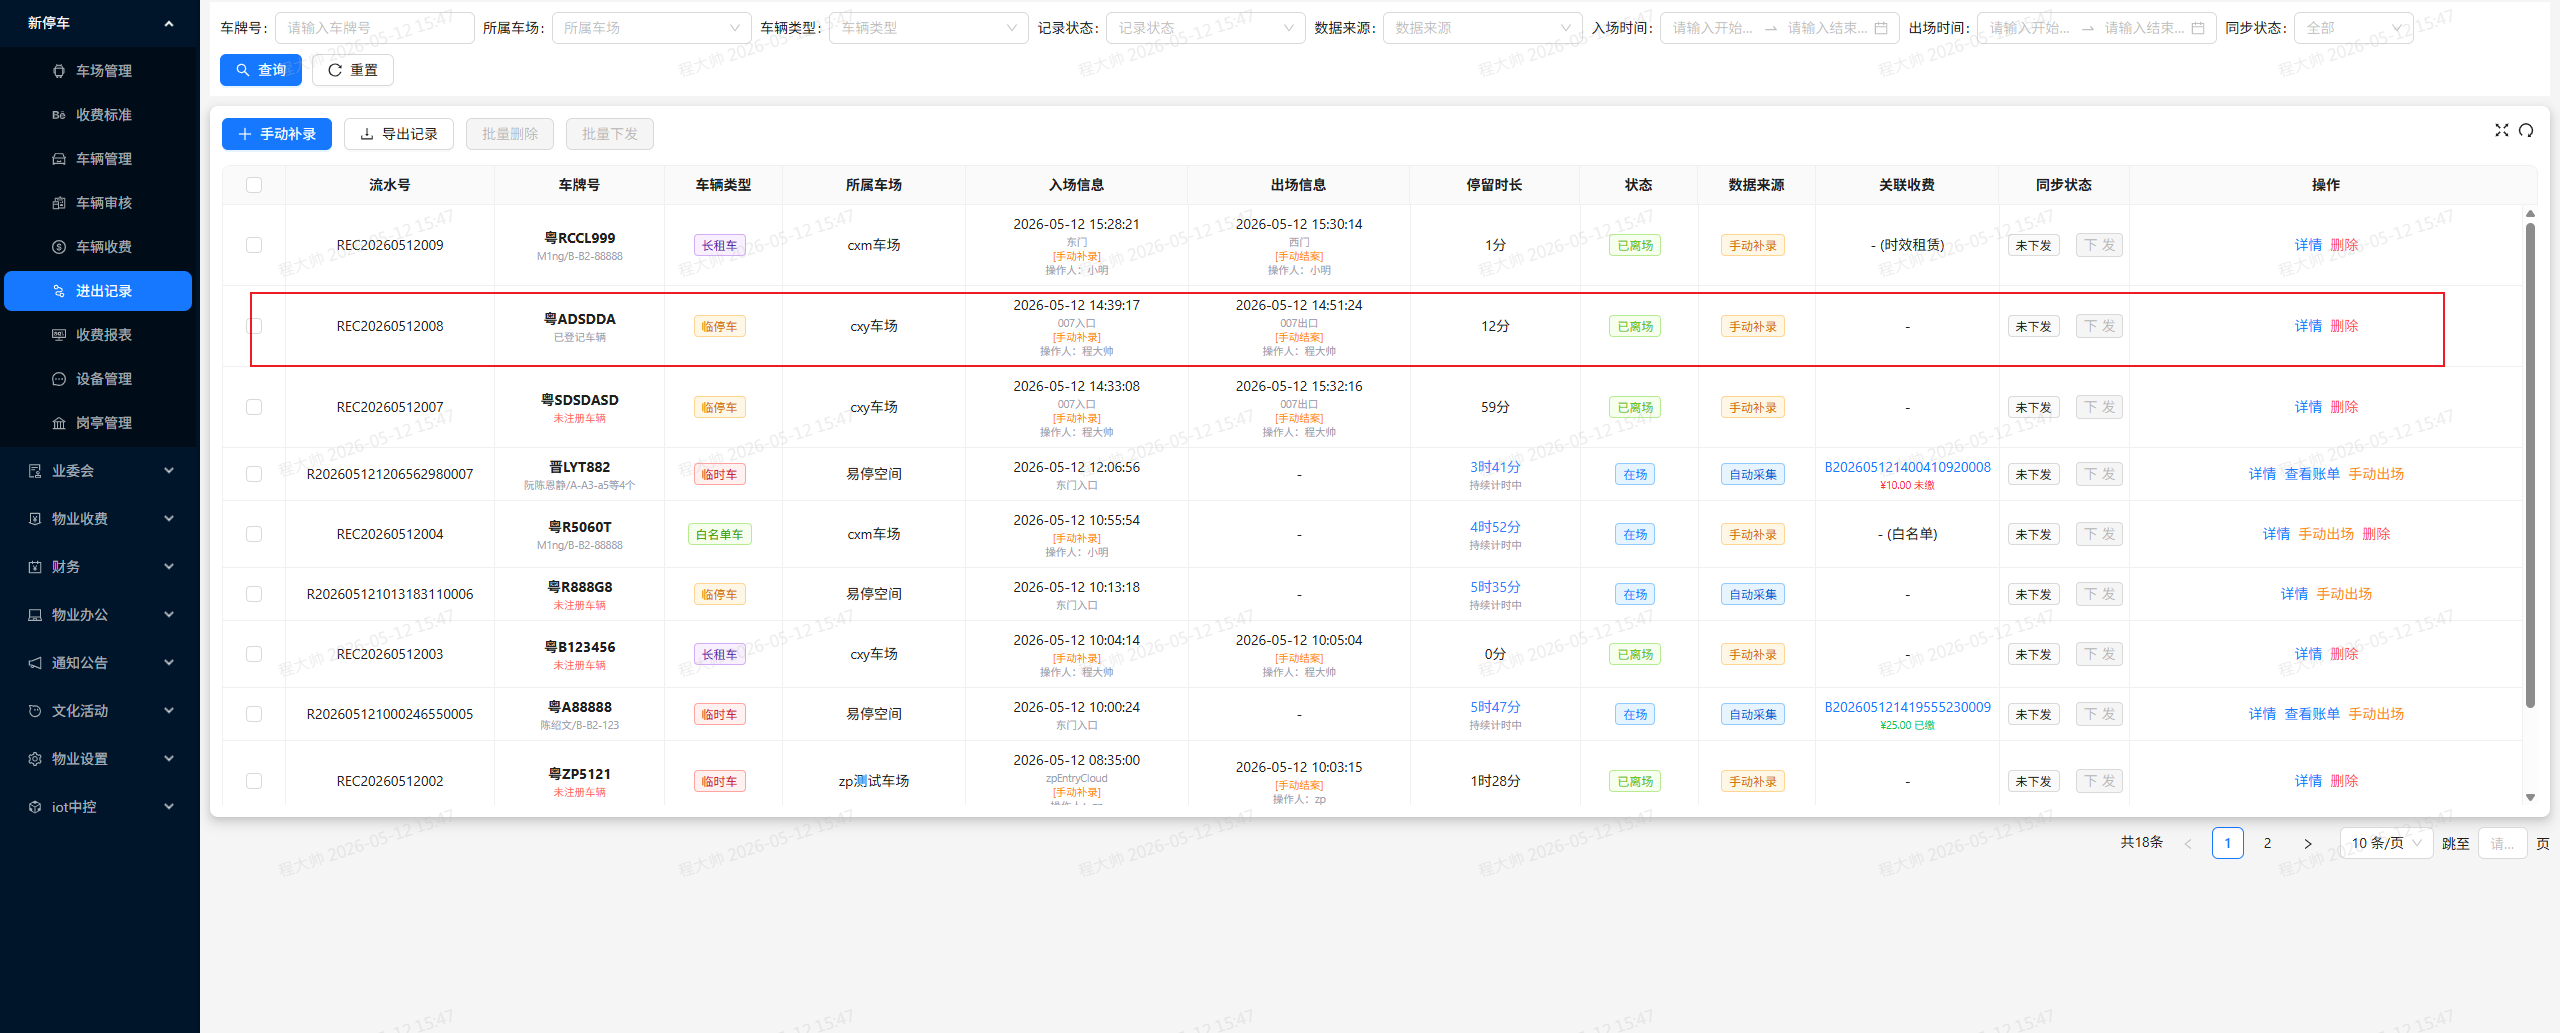Image resolution: width=2560 pixels, height=1033 pixels.
Task: Click the 收费标准 sidebar icon
Action: click(x=59, y=115)
